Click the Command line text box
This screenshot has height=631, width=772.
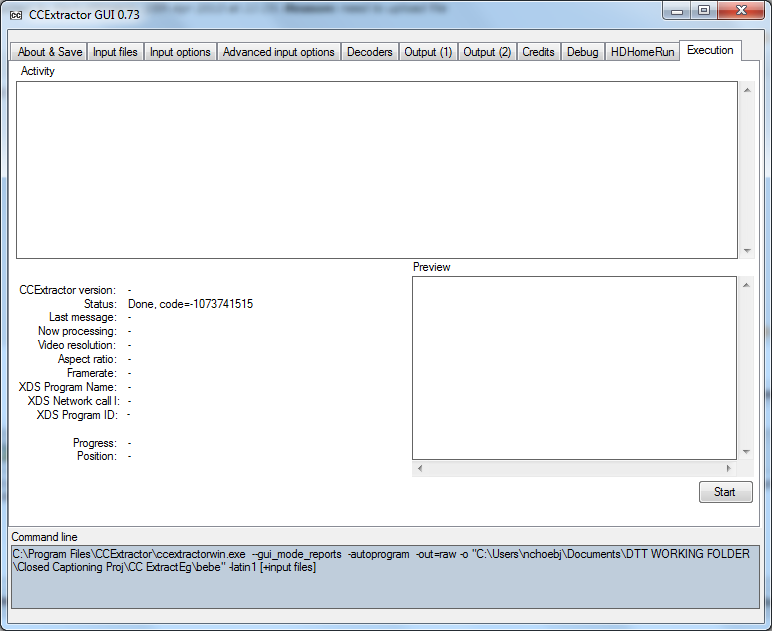pyautogui.click(x=385, y=576)
